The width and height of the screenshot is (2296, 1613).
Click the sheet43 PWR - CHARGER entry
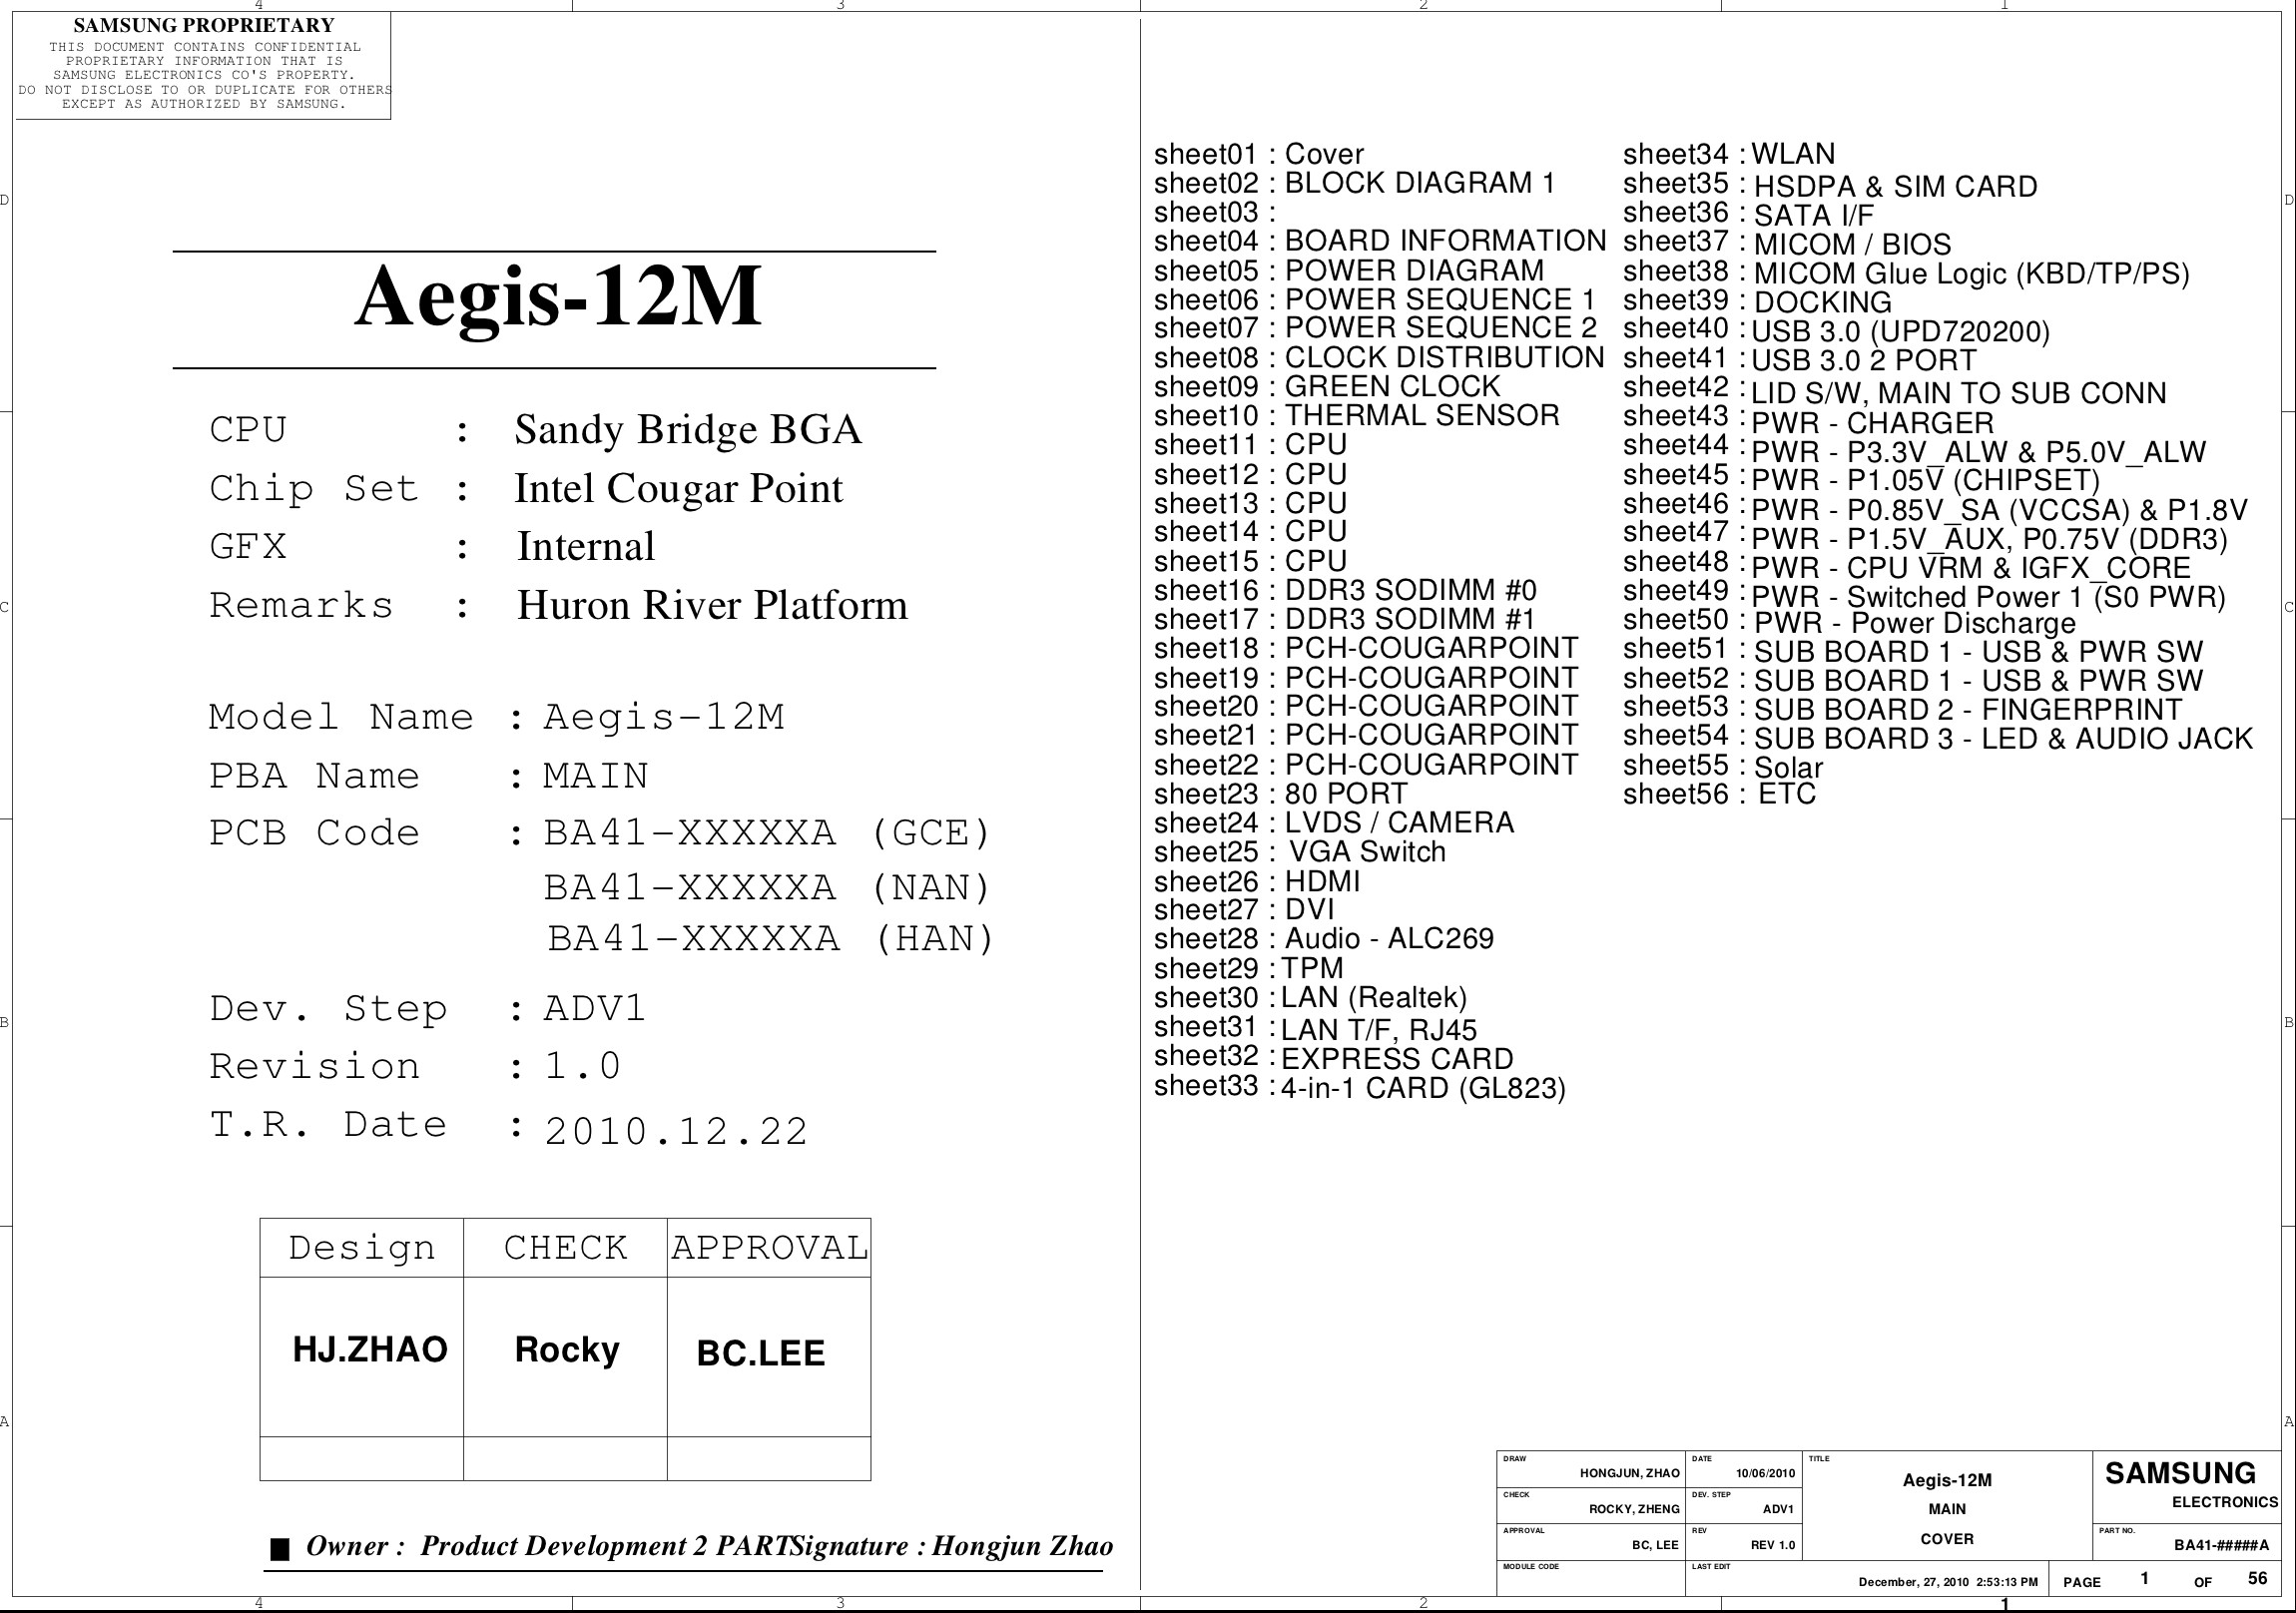pos(1807,422)
